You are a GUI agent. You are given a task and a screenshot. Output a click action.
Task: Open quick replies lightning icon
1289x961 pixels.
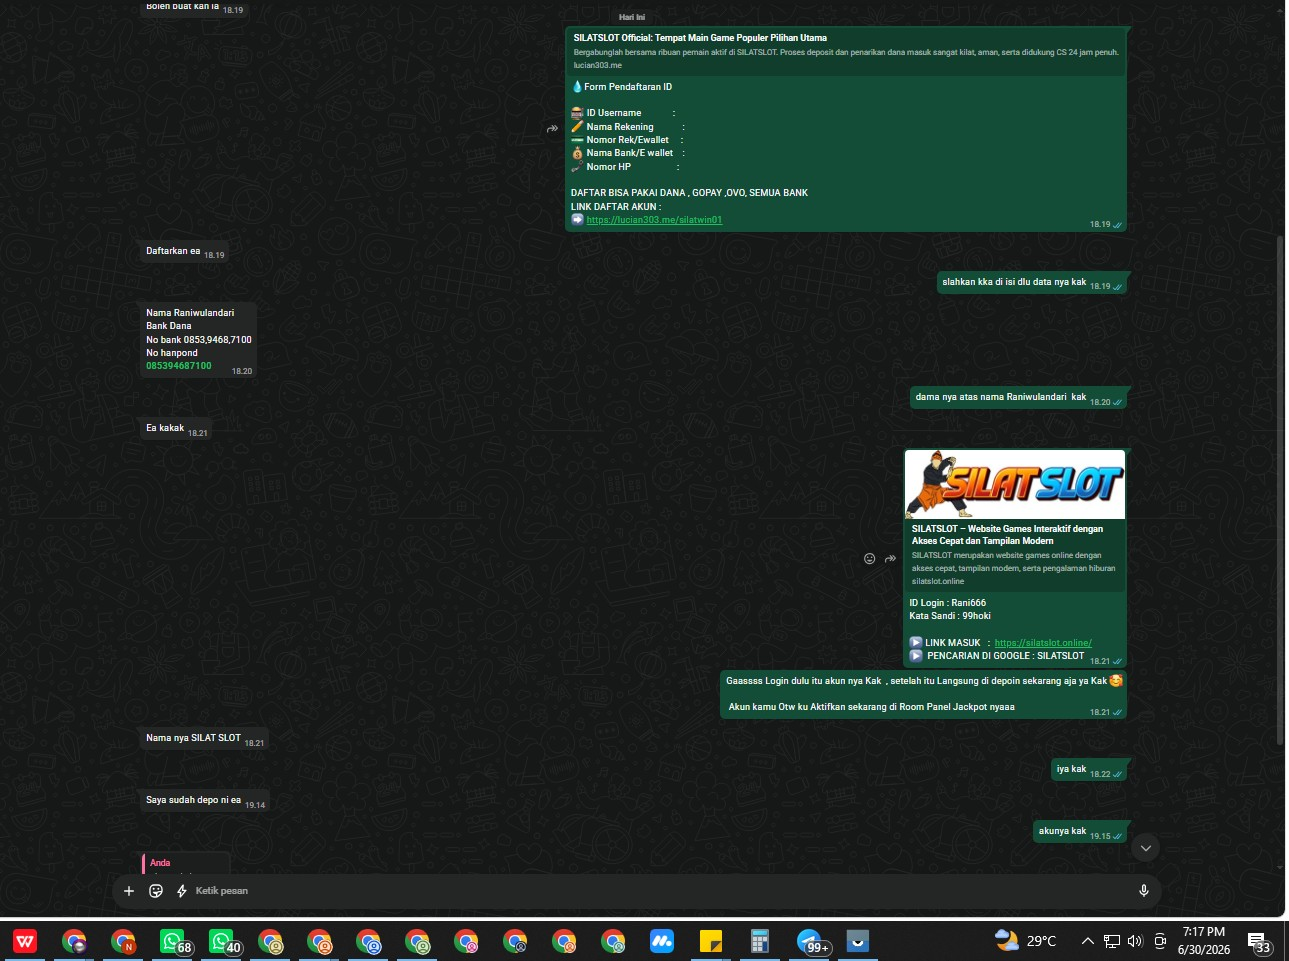(182, 891)
